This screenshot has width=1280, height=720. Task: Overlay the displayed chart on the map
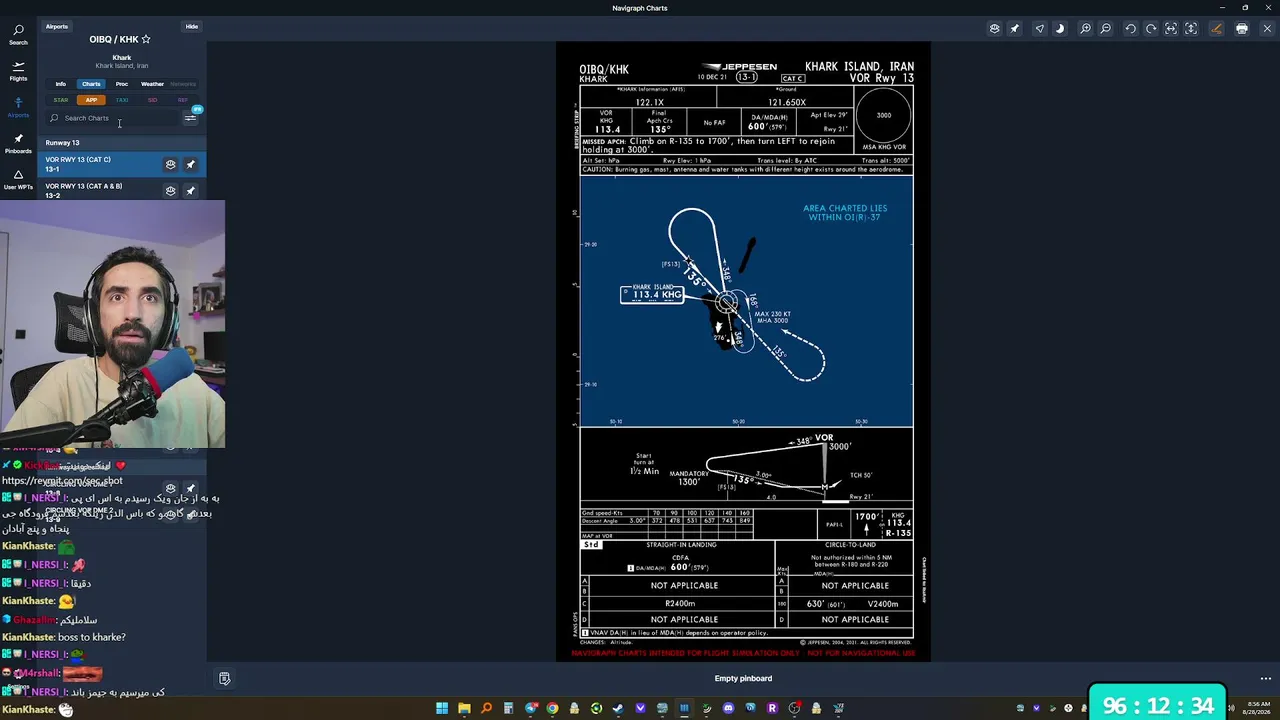click(x=994, y=29)
